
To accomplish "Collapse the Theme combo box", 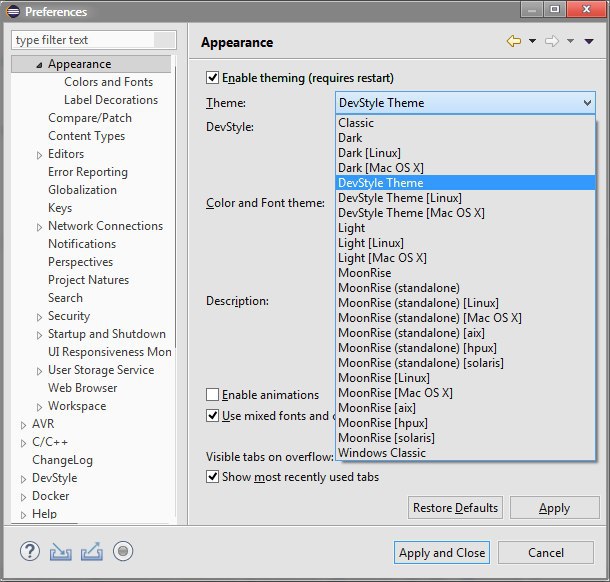I will 587,103.
